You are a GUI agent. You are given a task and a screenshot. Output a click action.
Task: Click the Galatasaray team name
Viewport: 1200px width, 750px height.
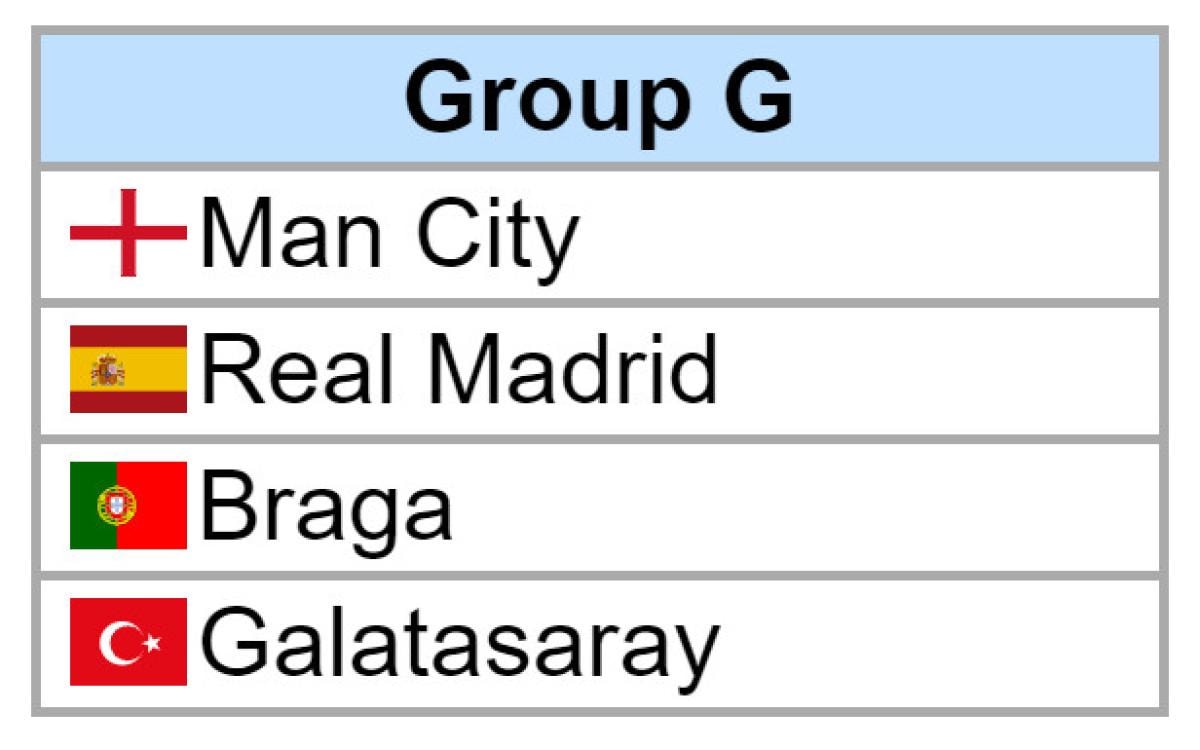tap(459, 643)
